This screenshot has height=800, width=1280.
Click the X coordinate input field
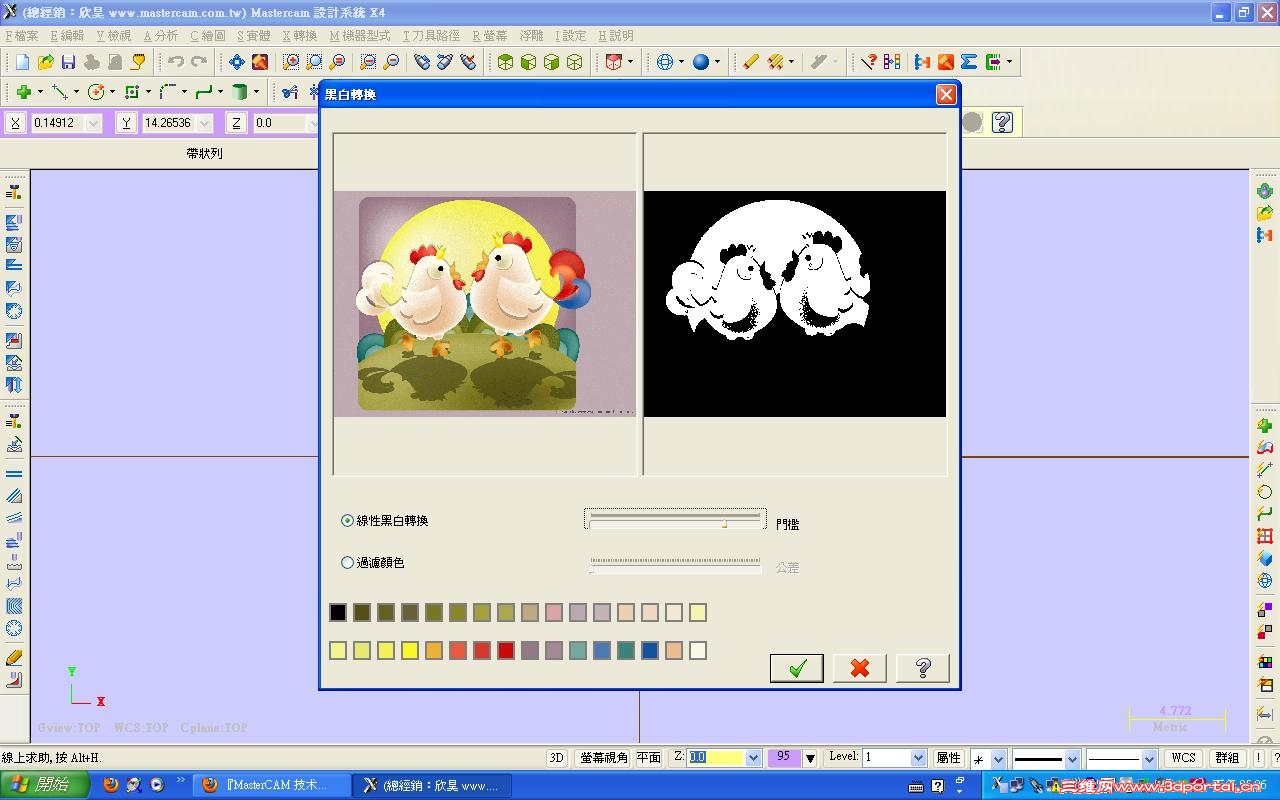58,123
